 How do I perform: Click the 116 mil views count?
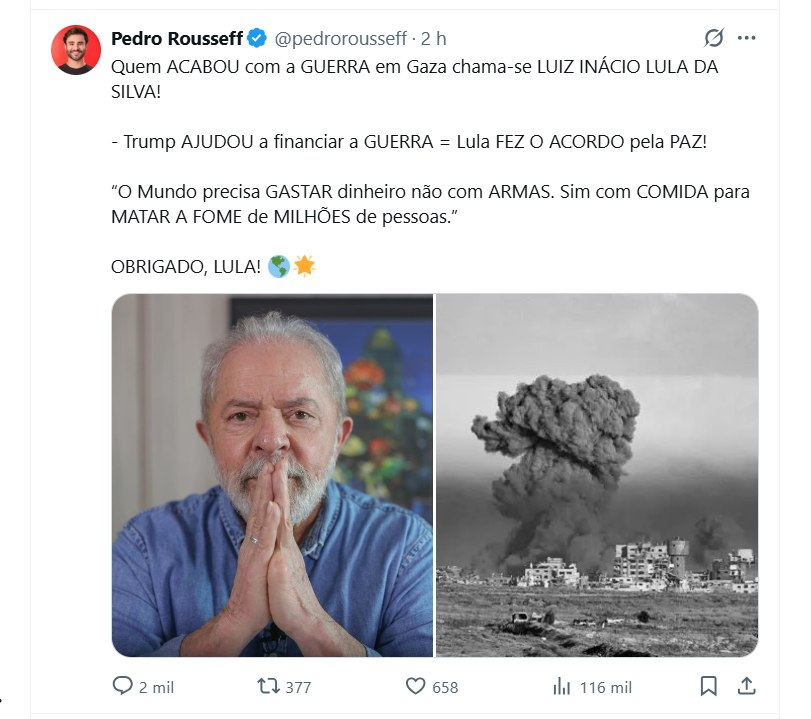(x=606, y=687)
